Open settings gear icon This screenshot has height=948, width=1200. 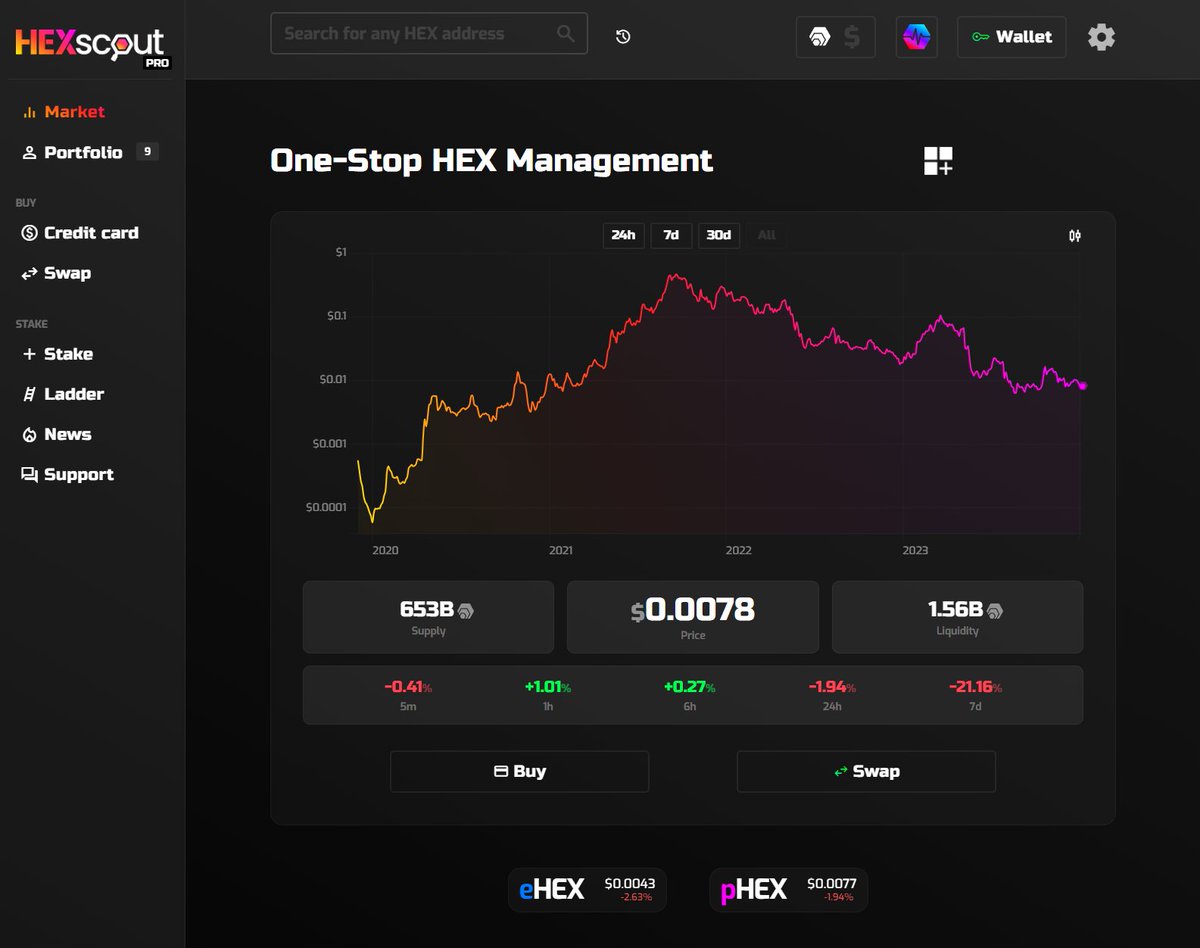[x=1101, y=37]
